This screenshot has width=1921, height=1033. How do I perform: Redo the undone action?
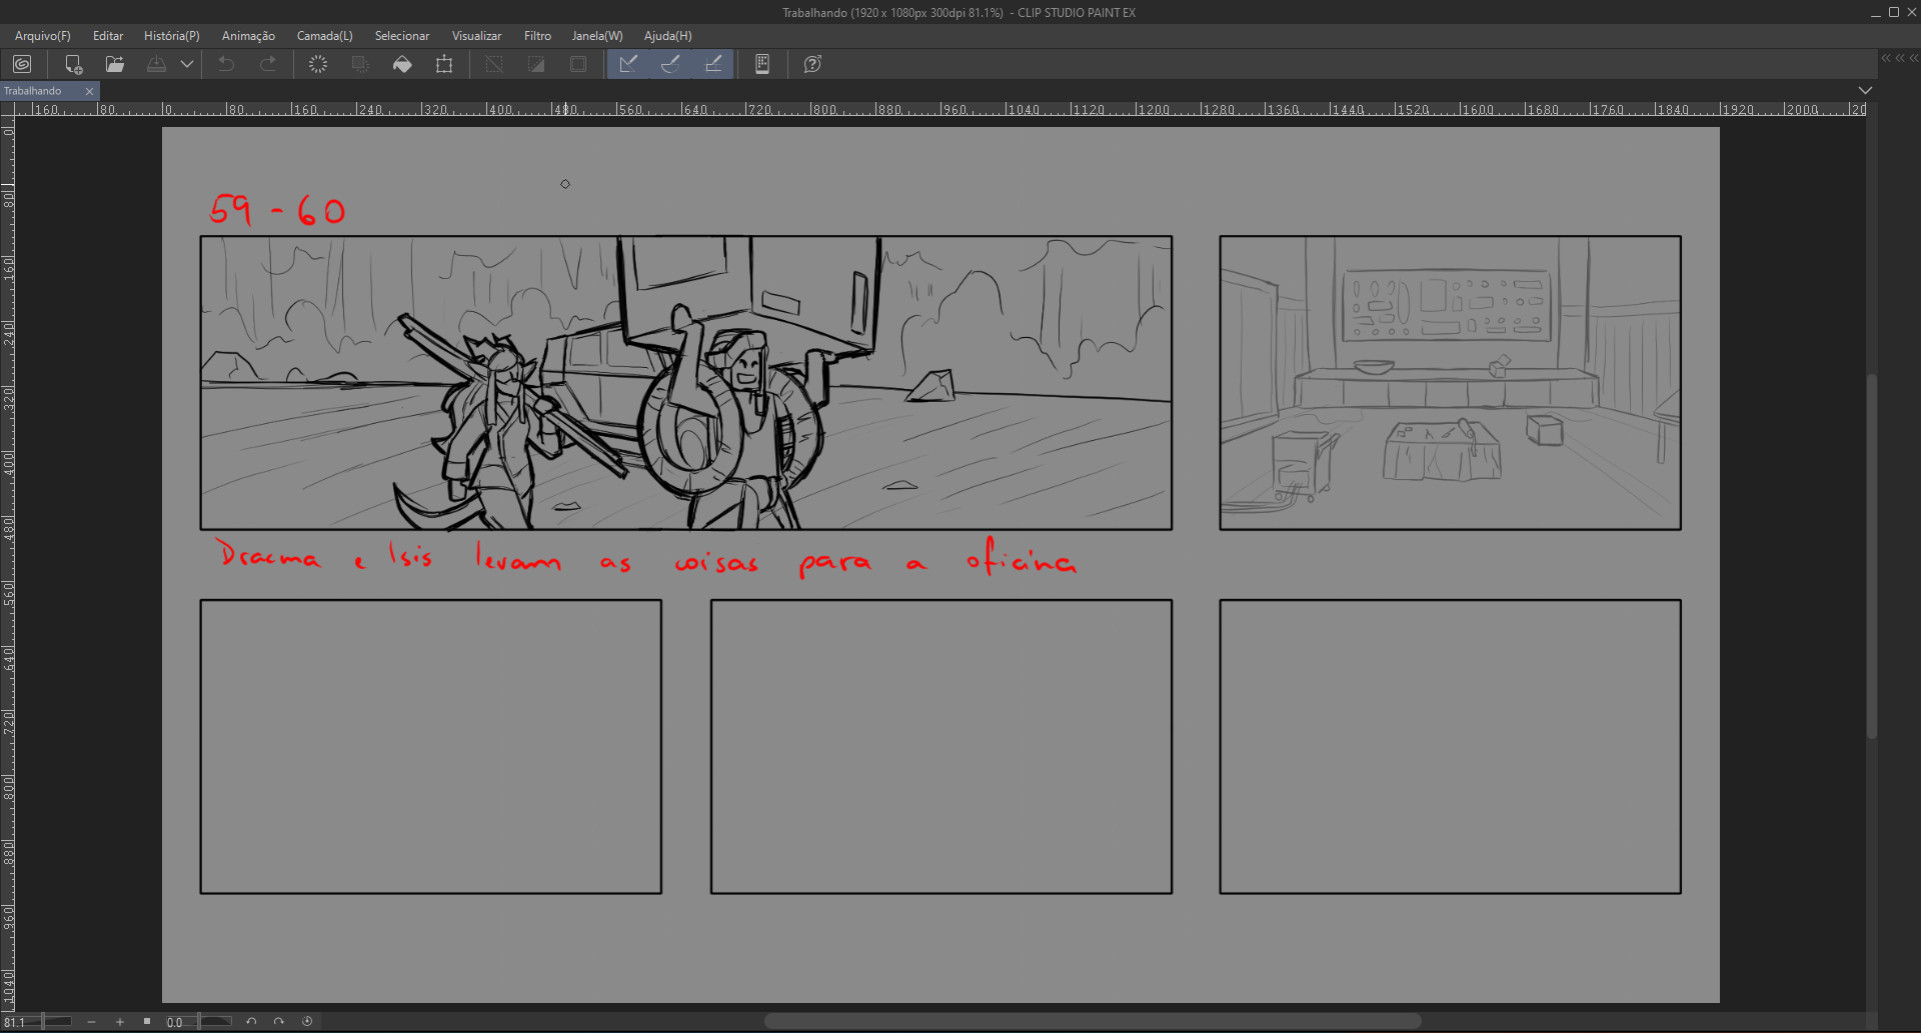268,64
